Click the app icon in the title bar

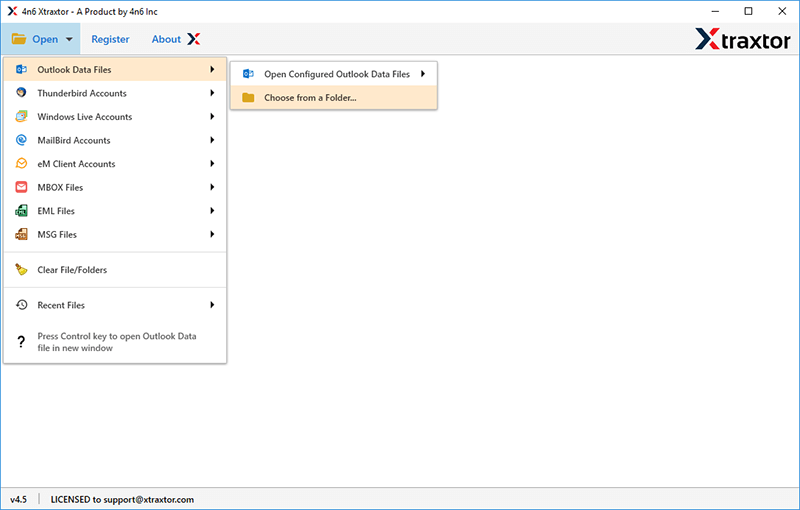click(12, 11)
